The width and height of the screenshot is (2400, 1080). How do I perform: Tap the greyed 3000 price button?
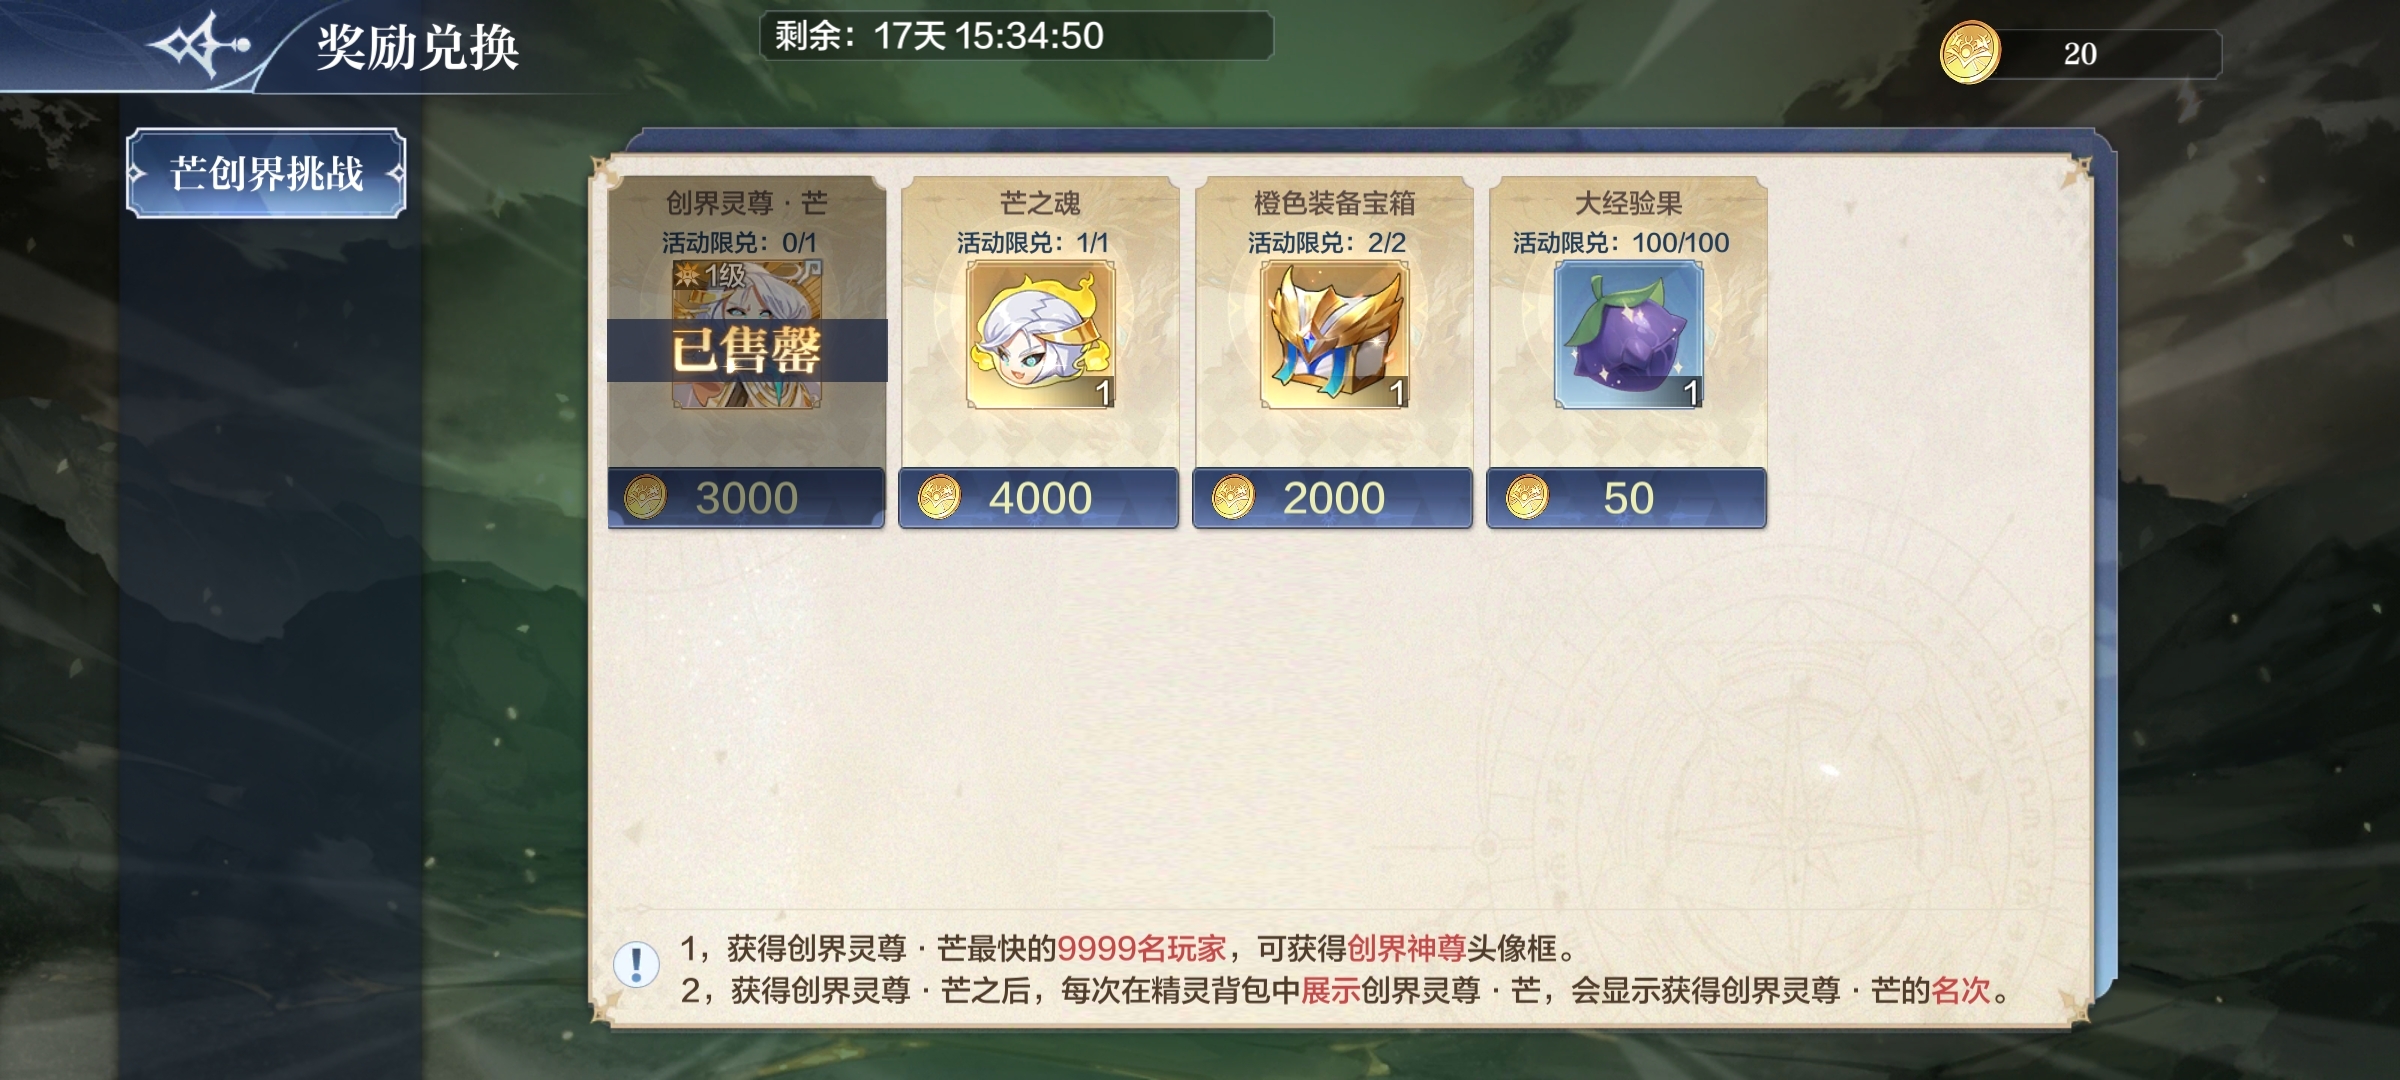coord(746,497)
